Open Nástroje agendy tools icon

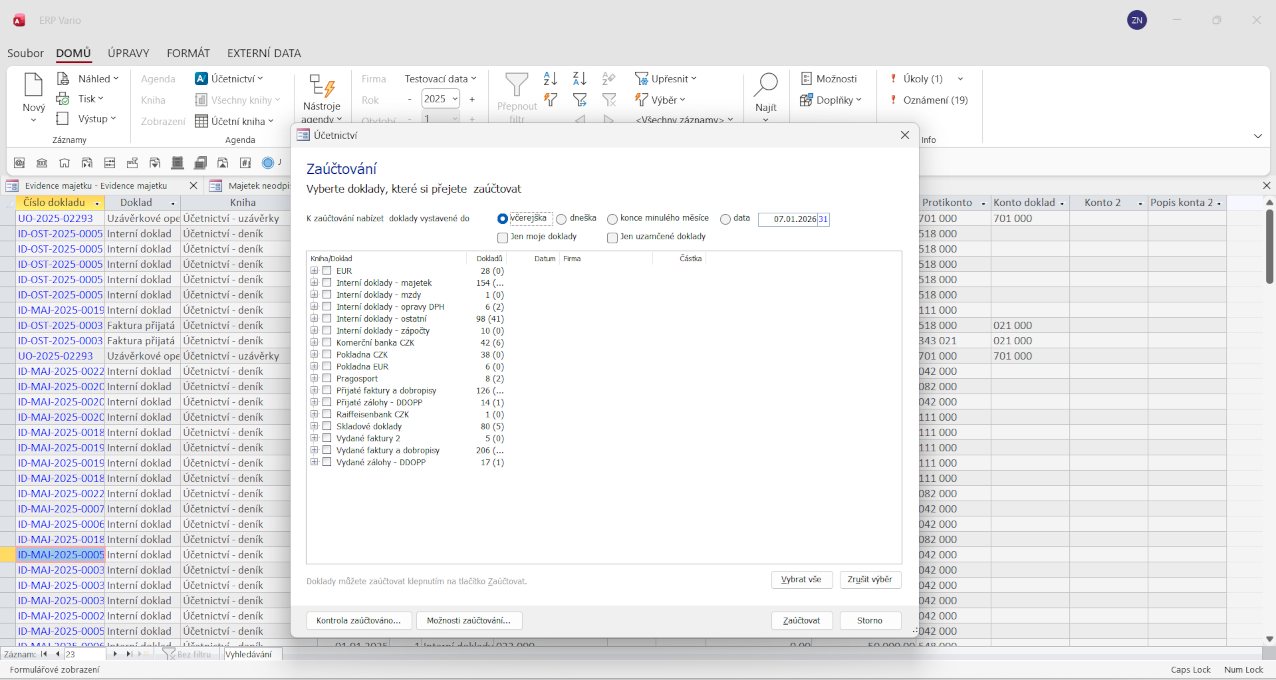[321, 86]
